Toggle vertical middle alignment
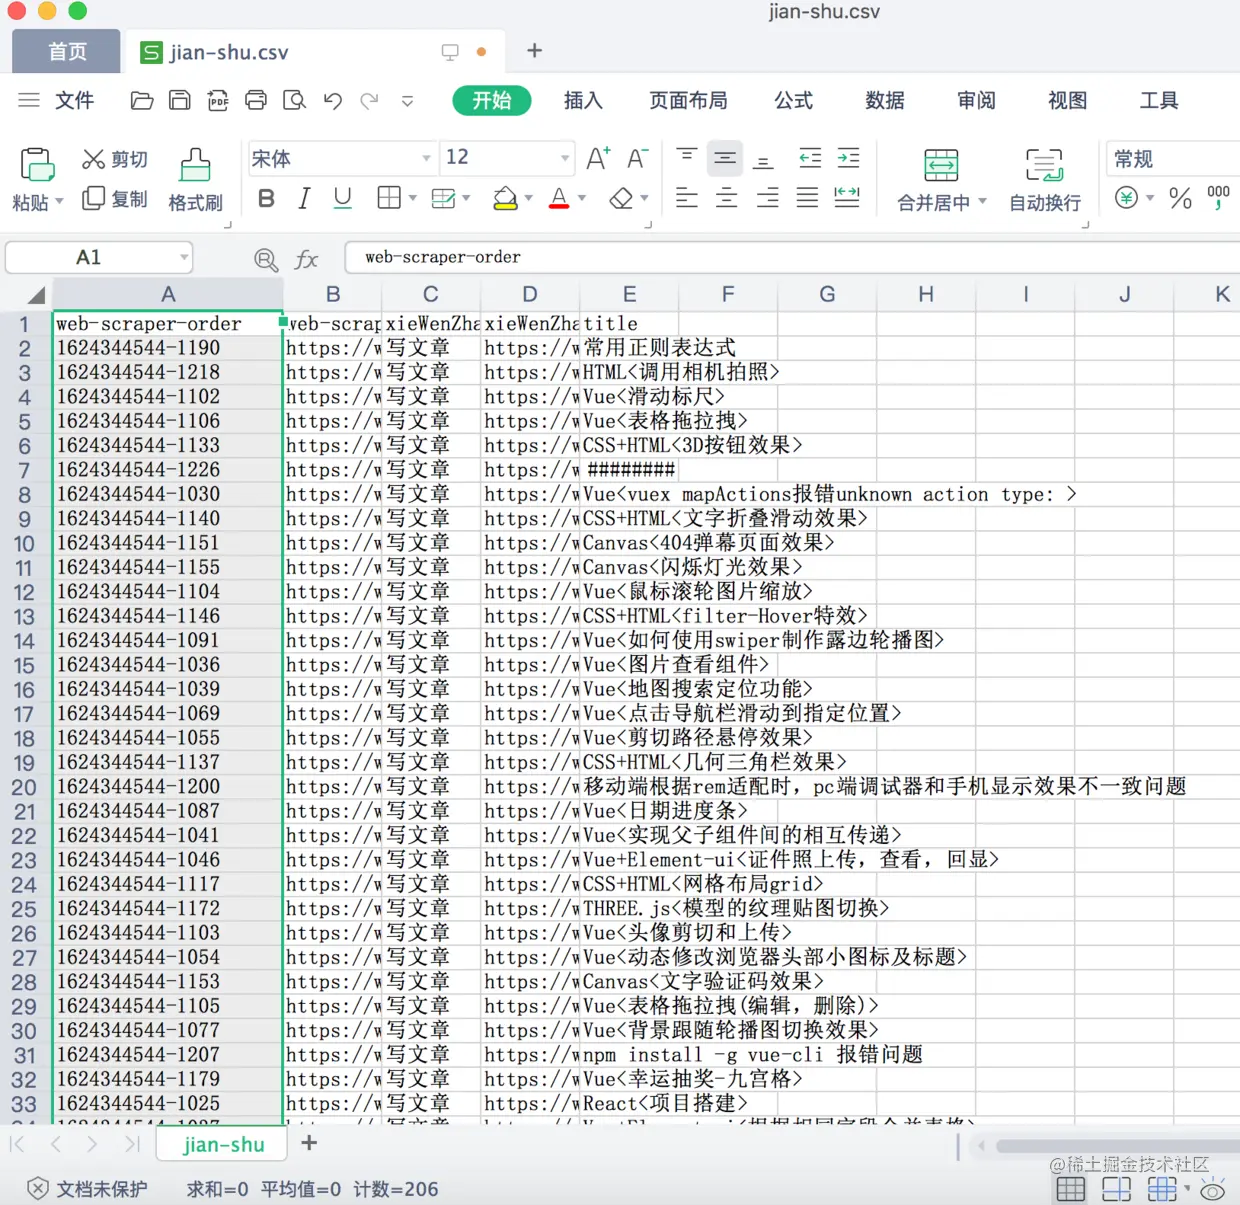The width and height of the screenshot is (1240, 1205). pos(725,158)
